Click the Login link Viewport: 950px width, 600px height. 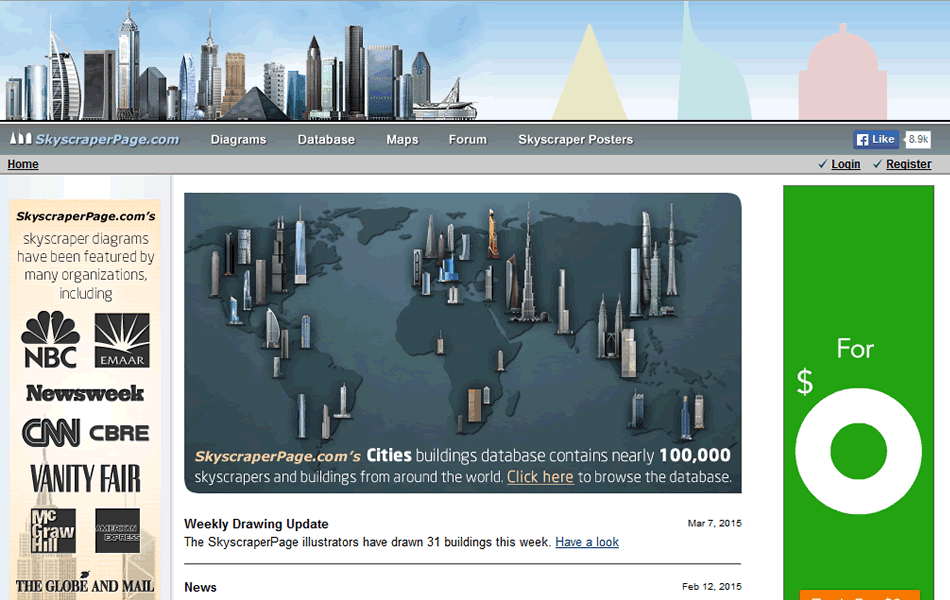846,164
